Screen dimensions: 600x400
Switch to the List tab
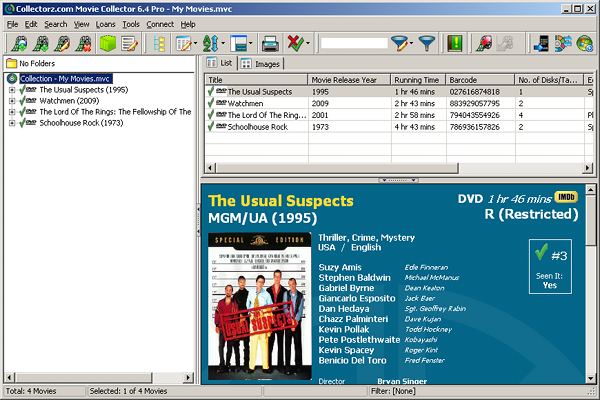pos(220,63)
